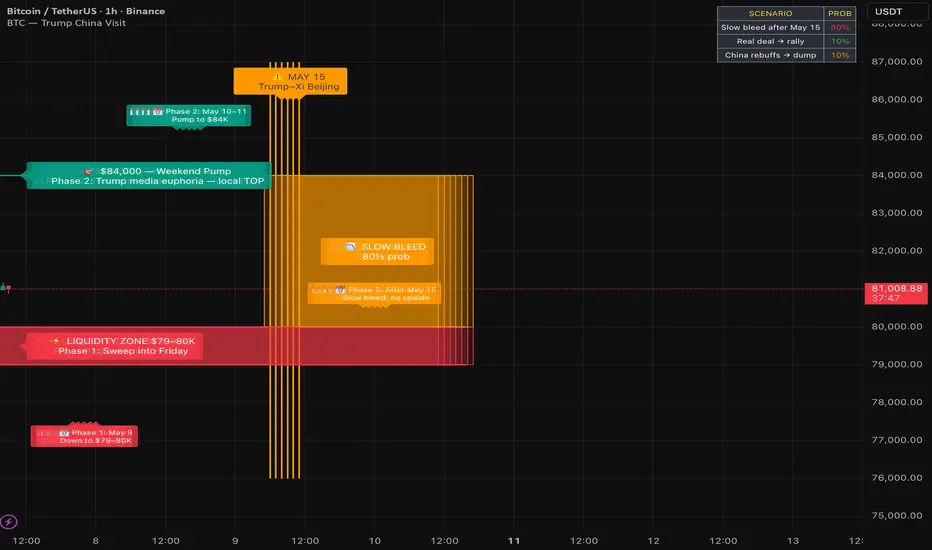Click the 76,000.00 price axis label
The width and height of the screenshot is (932, 550).
pos(896,477)
